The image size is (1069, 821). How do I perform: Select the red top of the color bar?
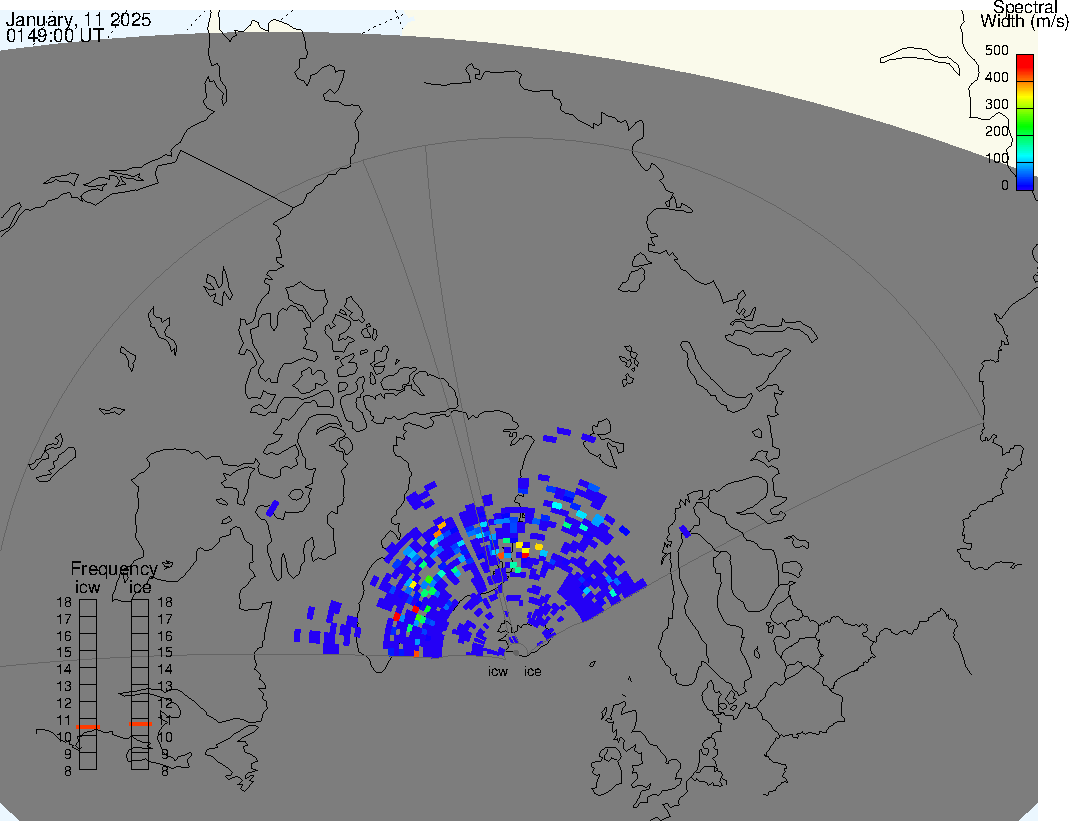pos(1025,67)
